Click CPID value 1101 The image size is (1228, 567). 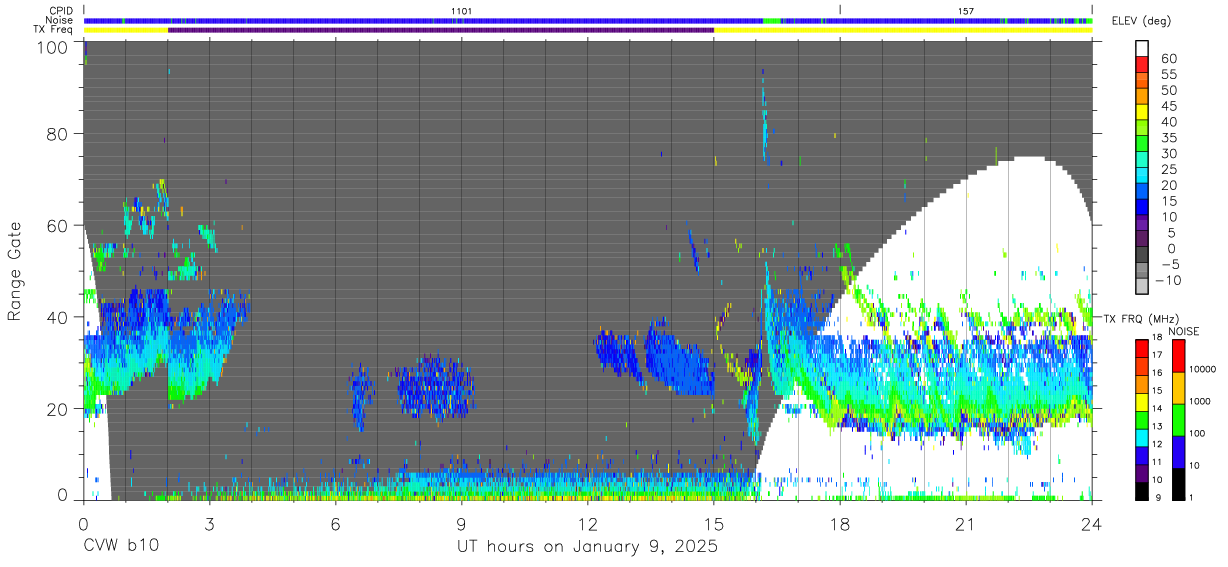[461, 11]
